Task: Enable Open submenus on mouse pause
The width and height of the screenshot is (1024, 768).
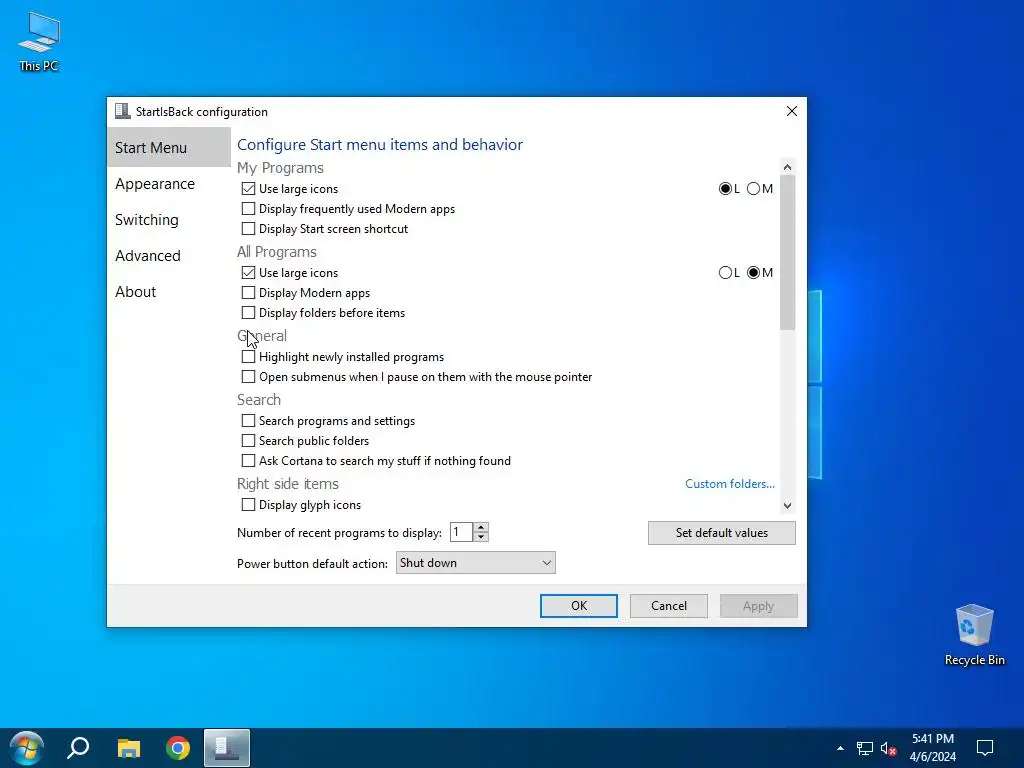Action: pos(248,377)
